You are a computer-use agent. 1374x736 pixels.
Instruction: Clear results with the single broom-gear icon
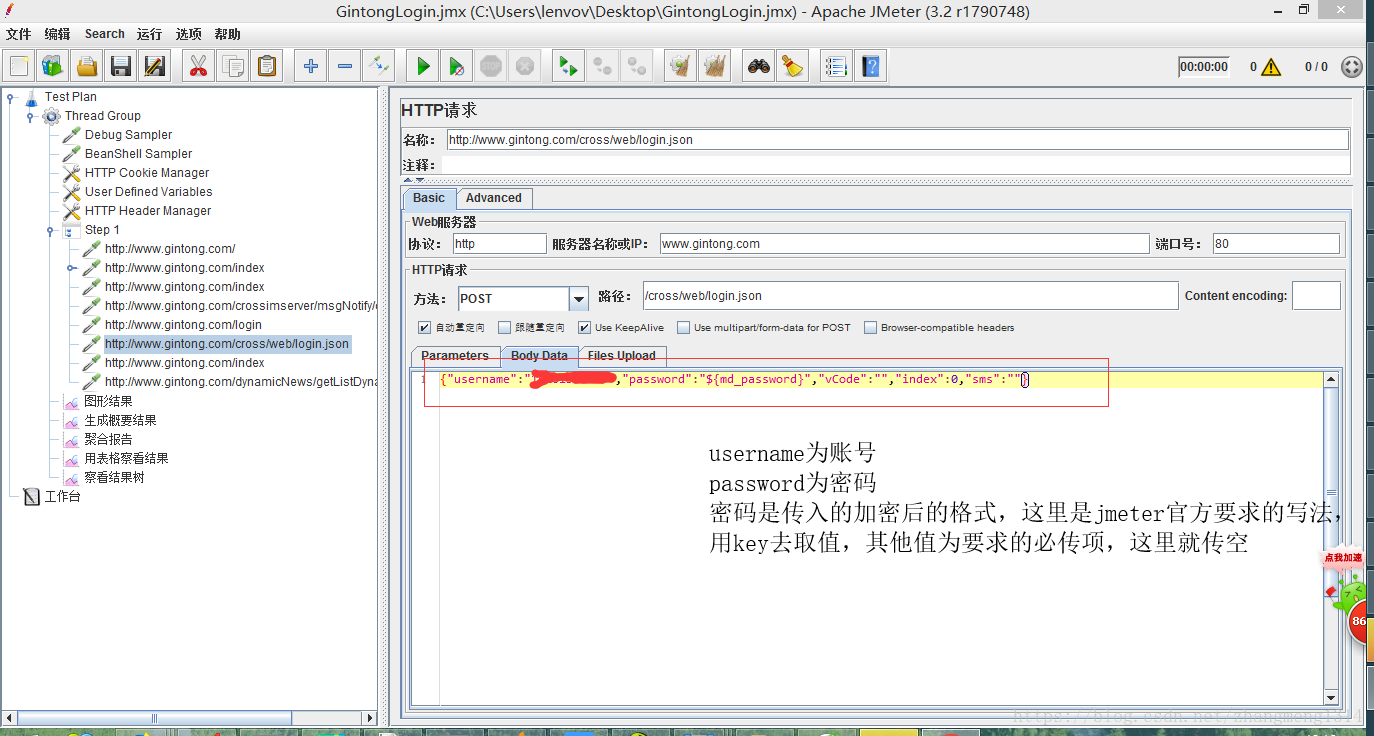(680, 66)
